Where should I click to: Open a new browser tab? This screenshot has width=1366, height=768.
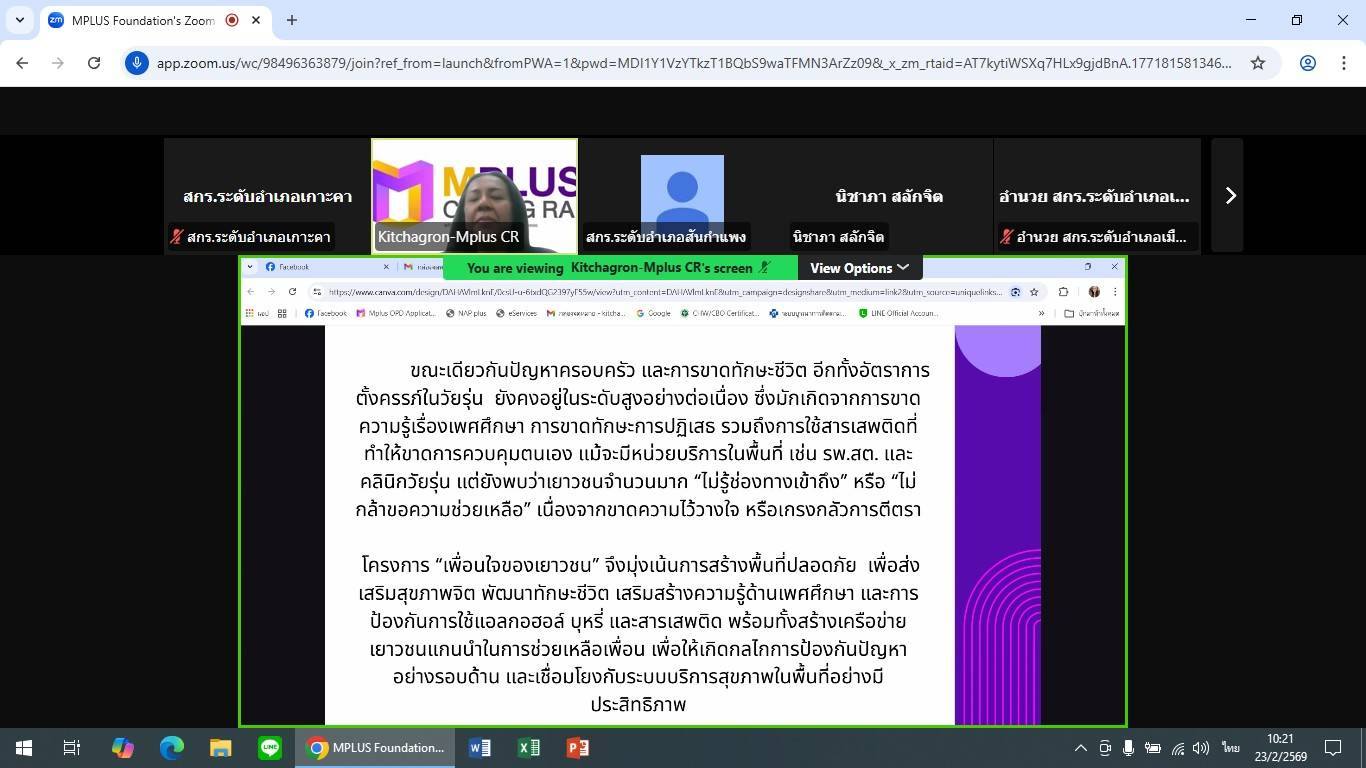[x=292, y=20]
